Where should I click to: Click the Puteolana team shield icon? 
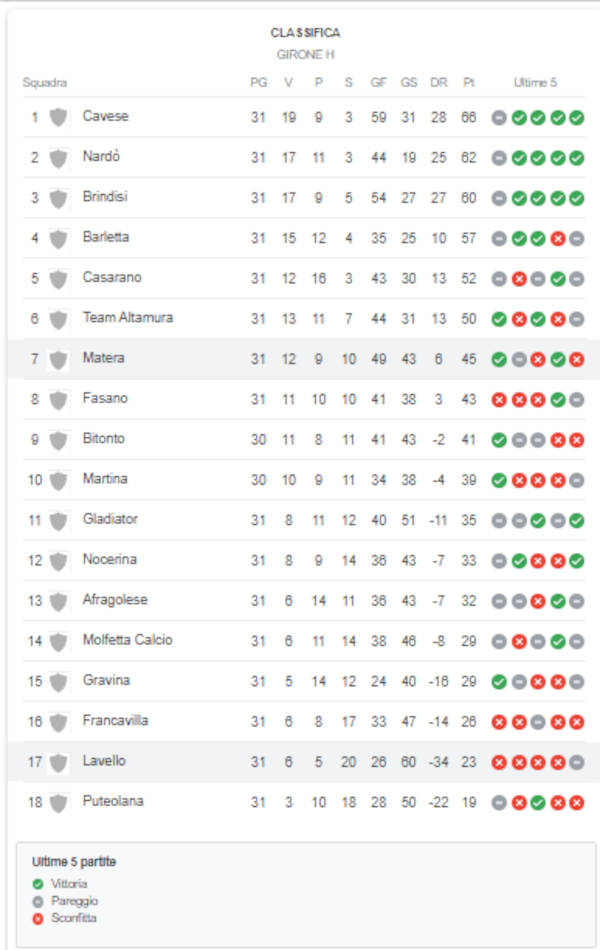coord(58,803)
